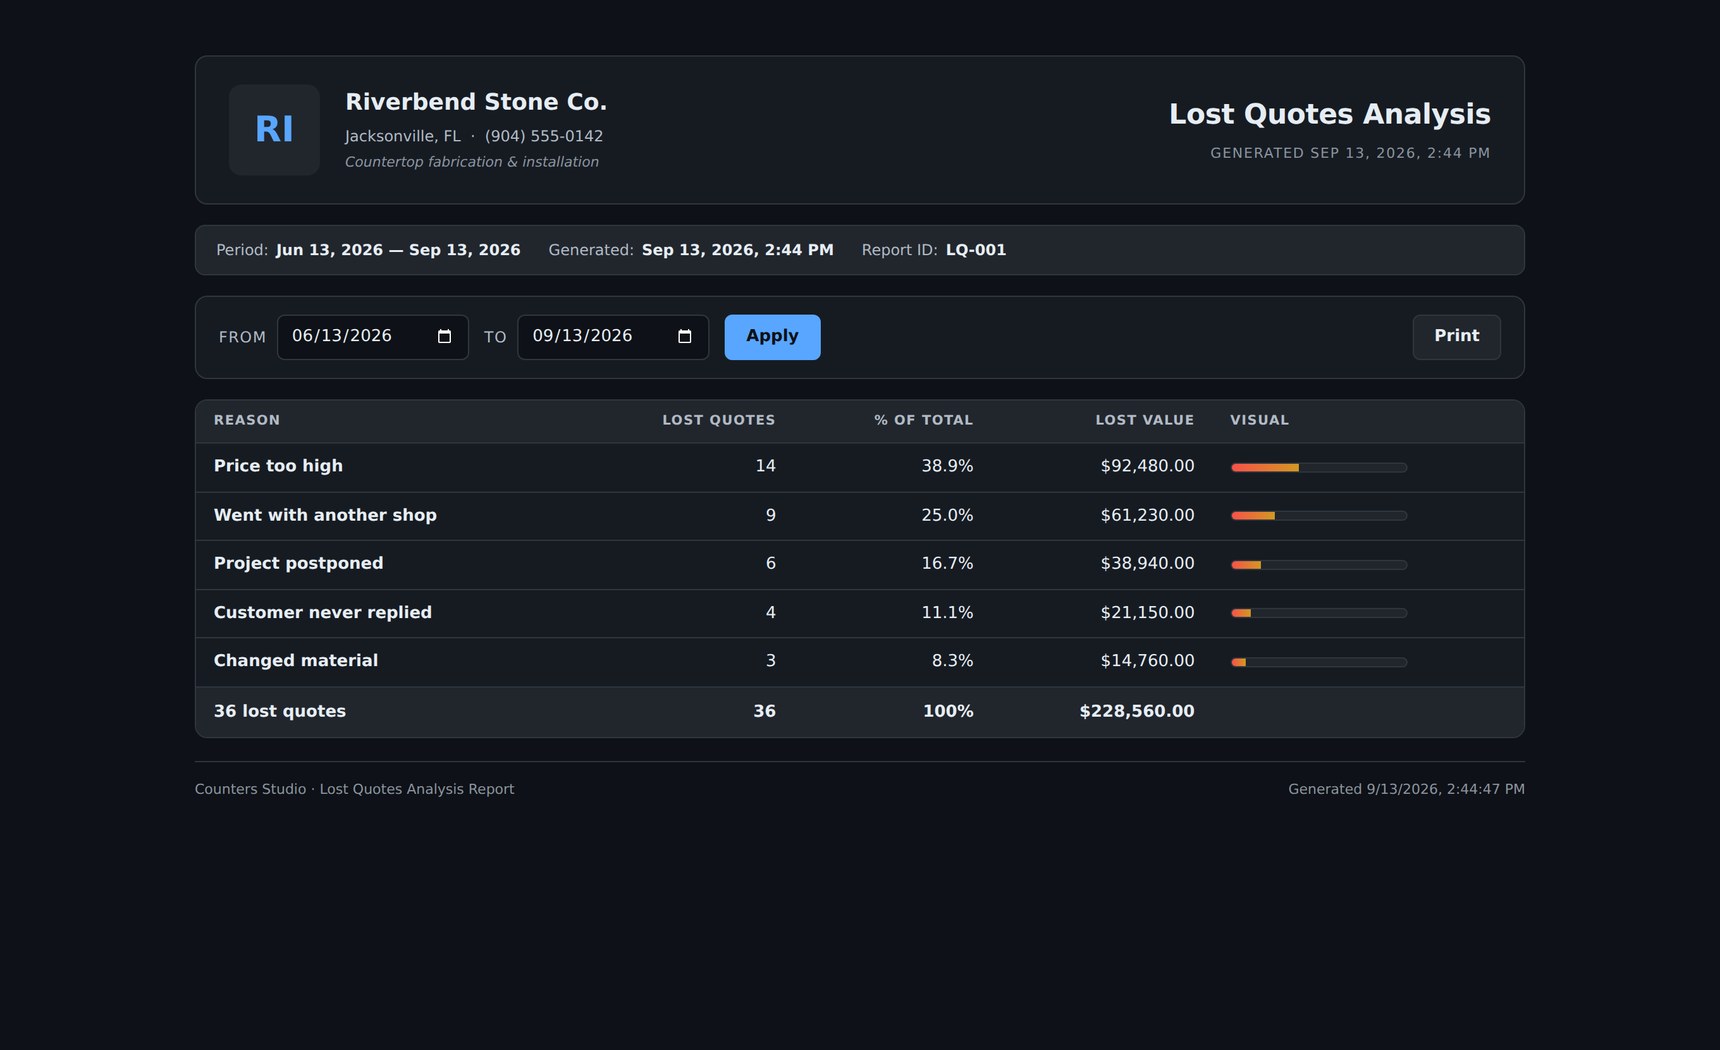Viewport: 1720px width, 1050px height.
Task: Click the 4 lost quotes count
Action: coord(770,612)
